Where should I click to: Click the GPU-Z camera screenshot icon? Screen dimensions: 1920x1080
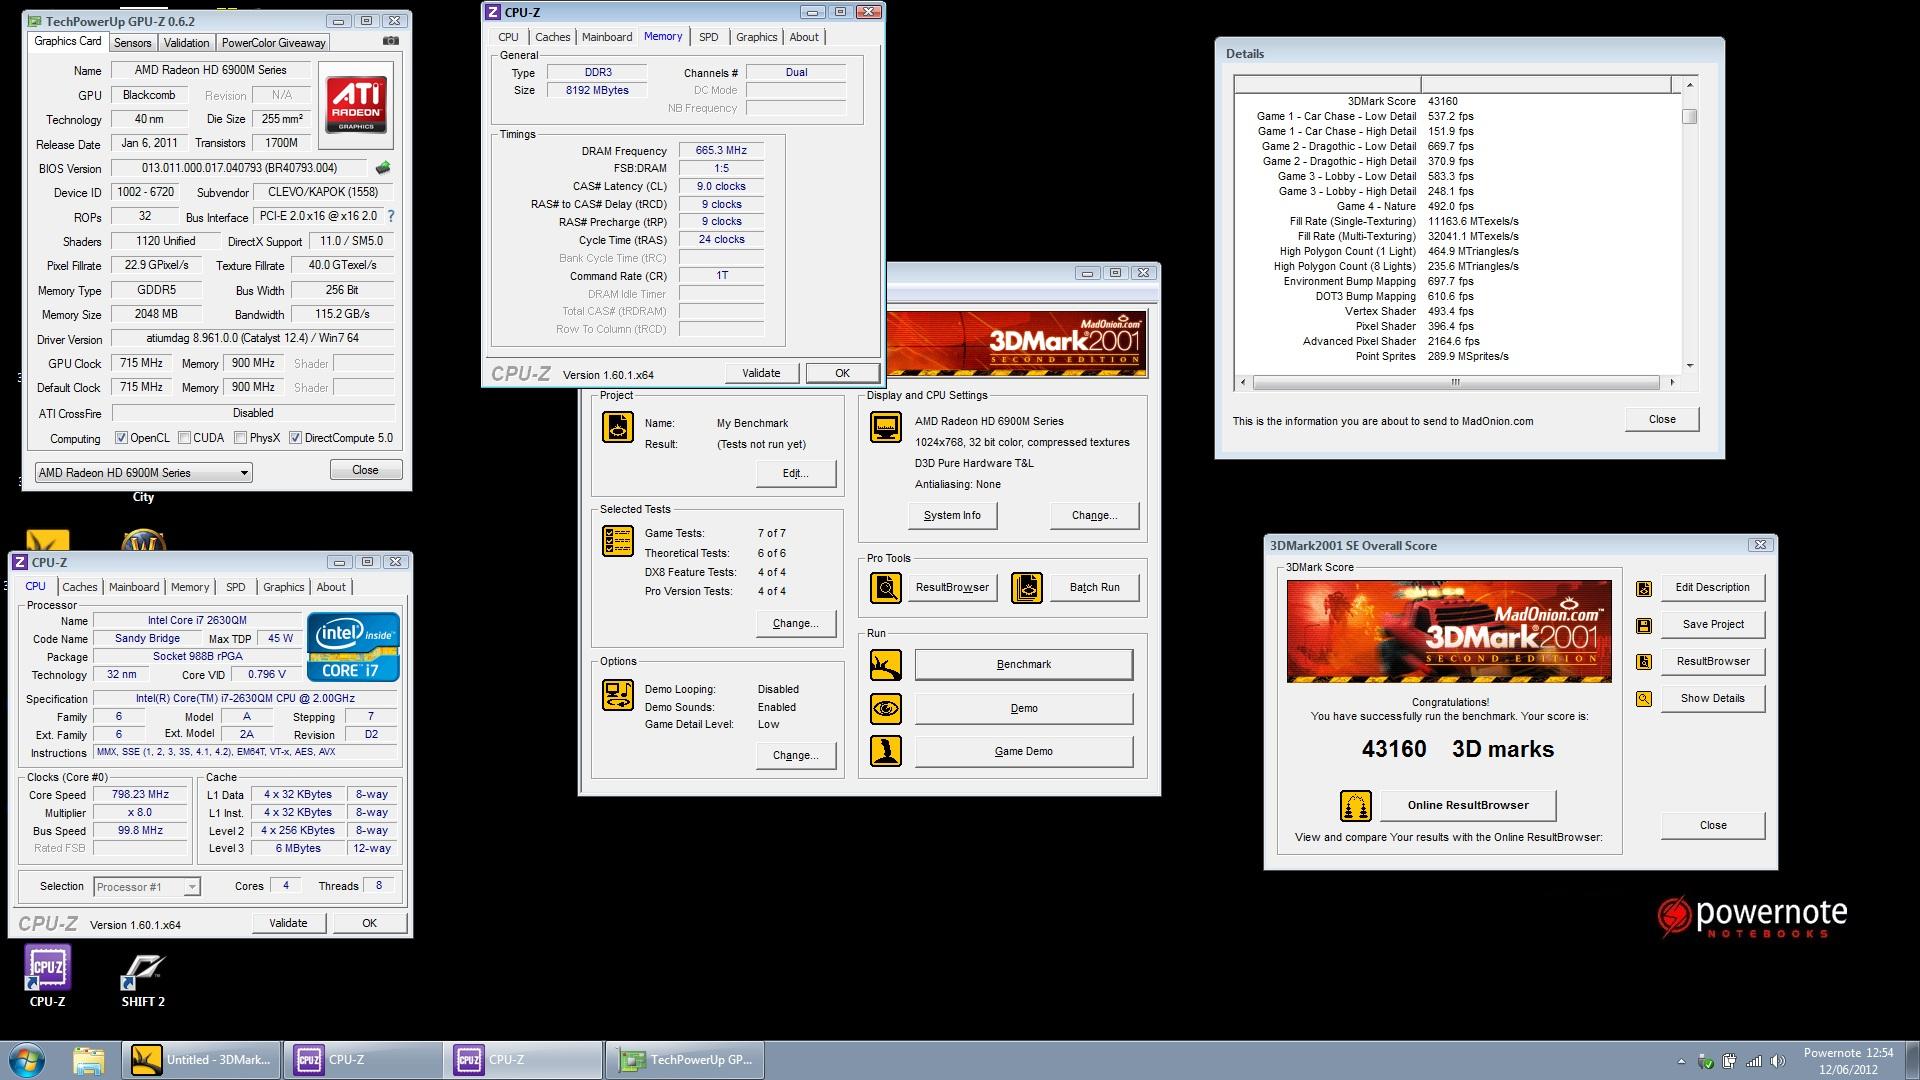pos(391,41)
